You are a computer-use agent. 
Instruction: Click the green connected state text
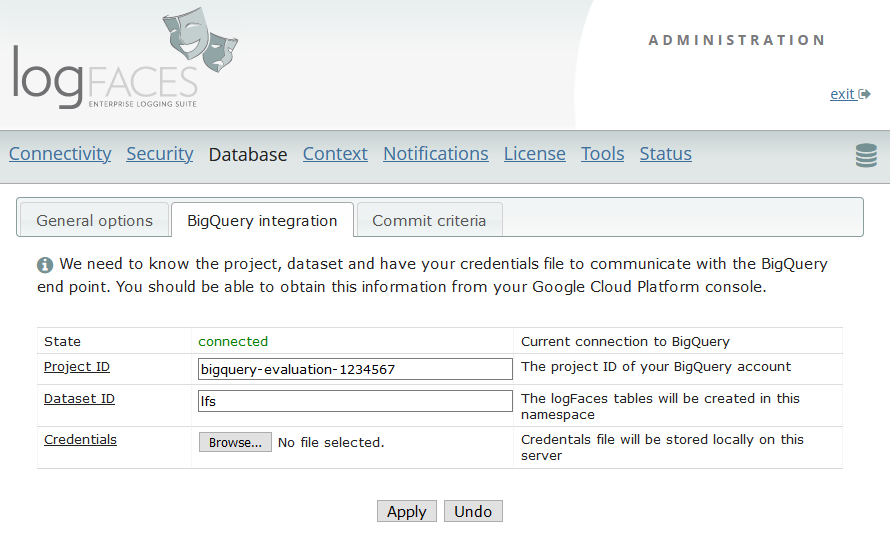click(x=233, y=341)
